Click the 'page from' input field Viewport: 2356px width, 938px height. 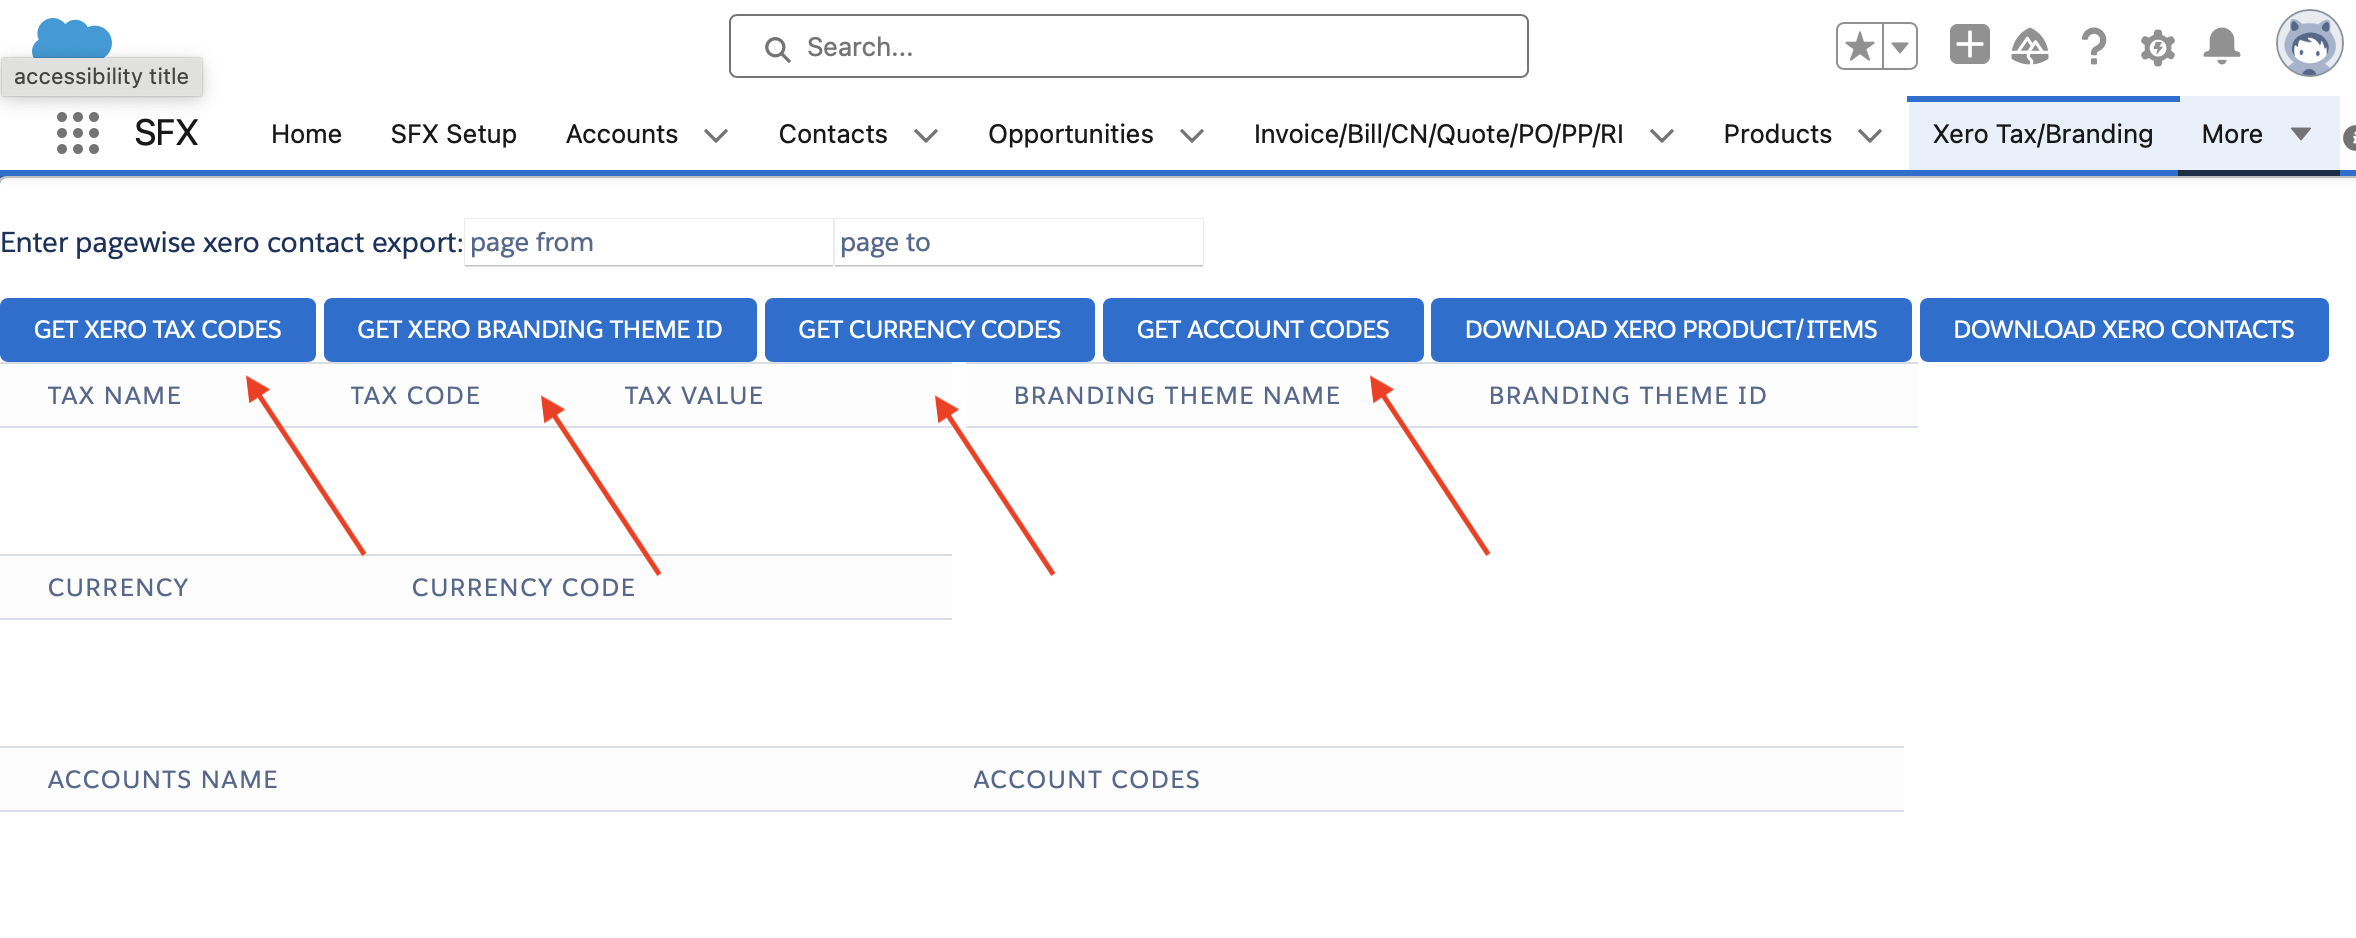[649, 242]
